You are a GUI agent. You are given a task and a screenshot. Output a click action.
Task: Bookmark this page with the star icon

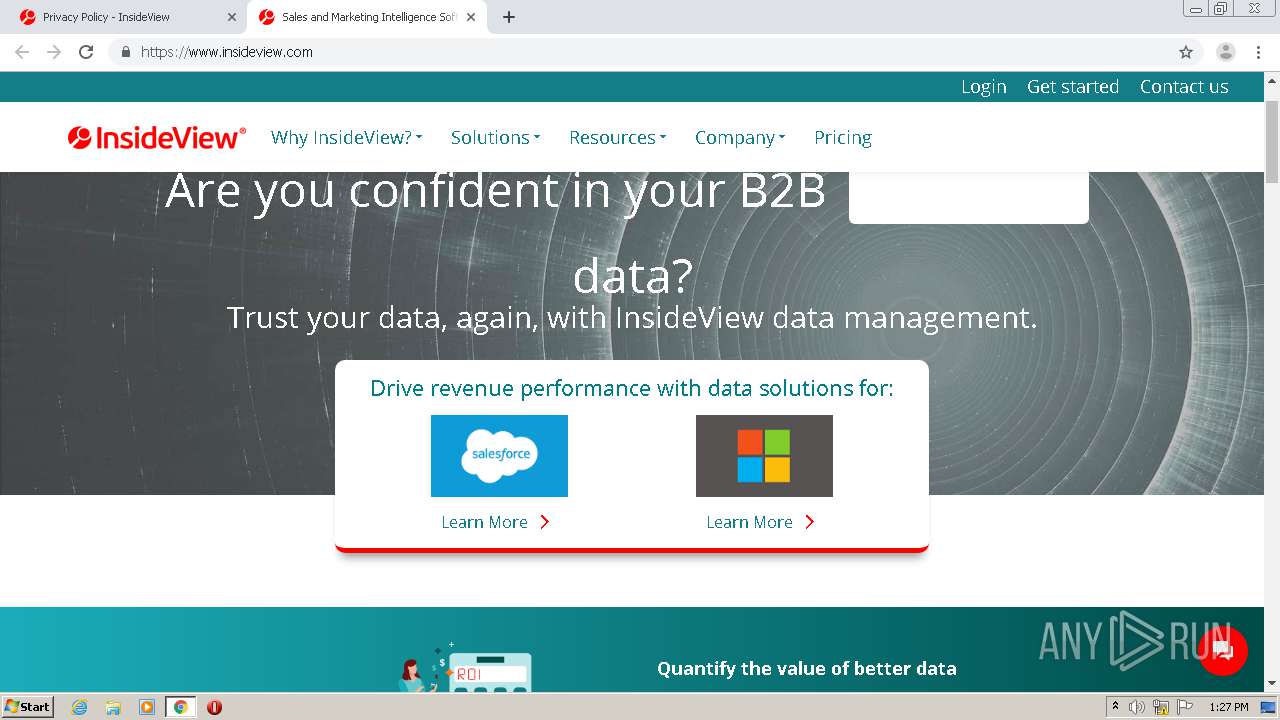(x=1186, y=52)
